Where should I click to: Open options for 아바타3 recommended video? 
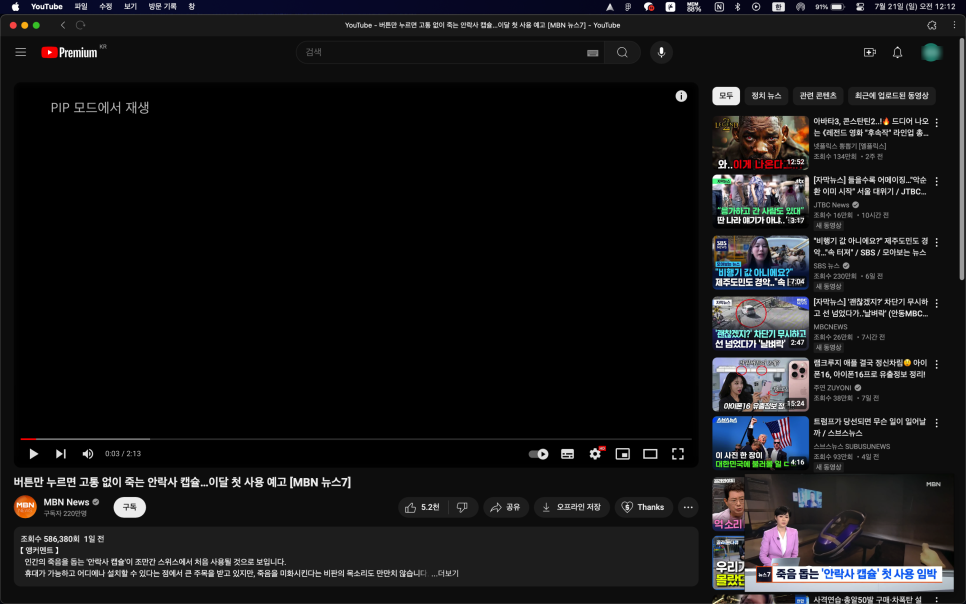coord(936,123)
